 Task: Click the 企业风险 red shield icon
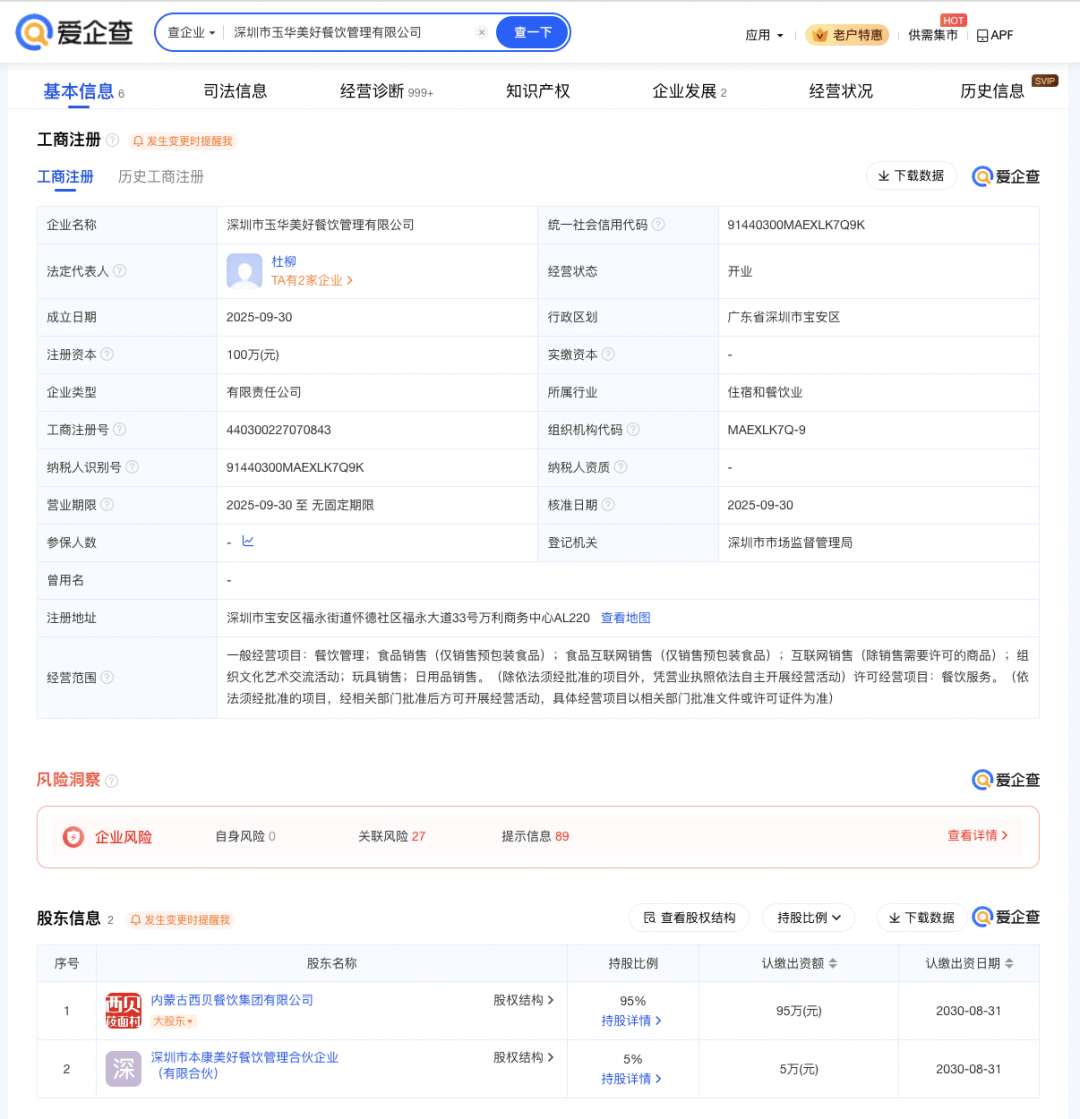(73, 837)
